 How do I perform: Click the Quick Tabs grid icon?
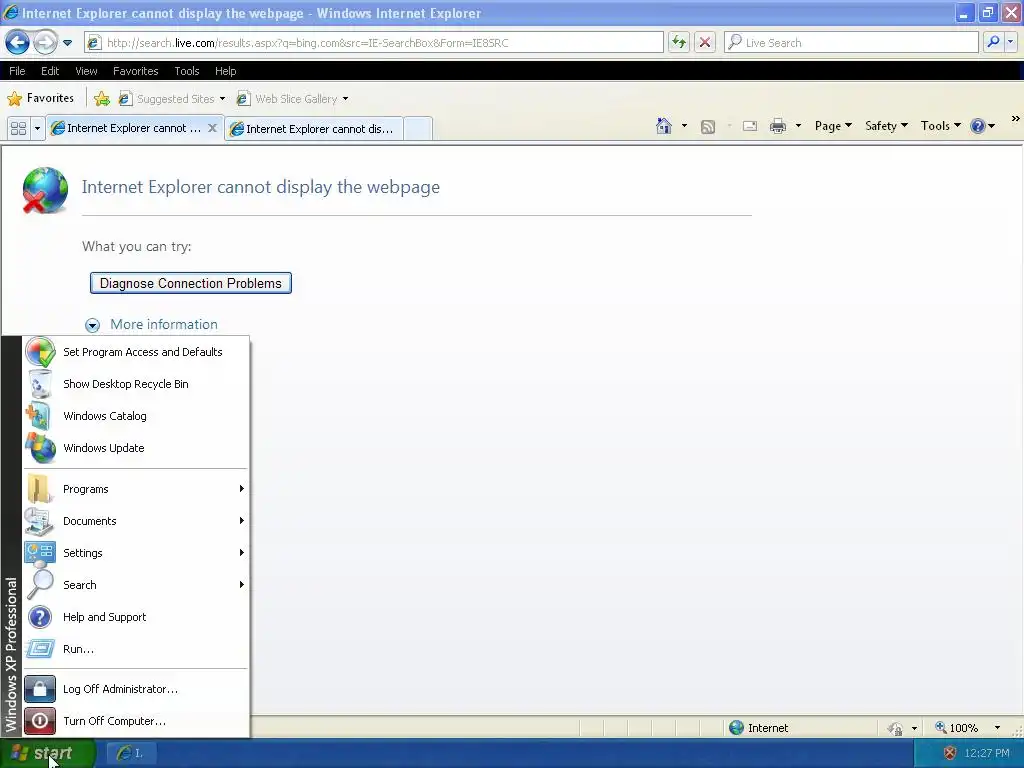pos(18,128)
